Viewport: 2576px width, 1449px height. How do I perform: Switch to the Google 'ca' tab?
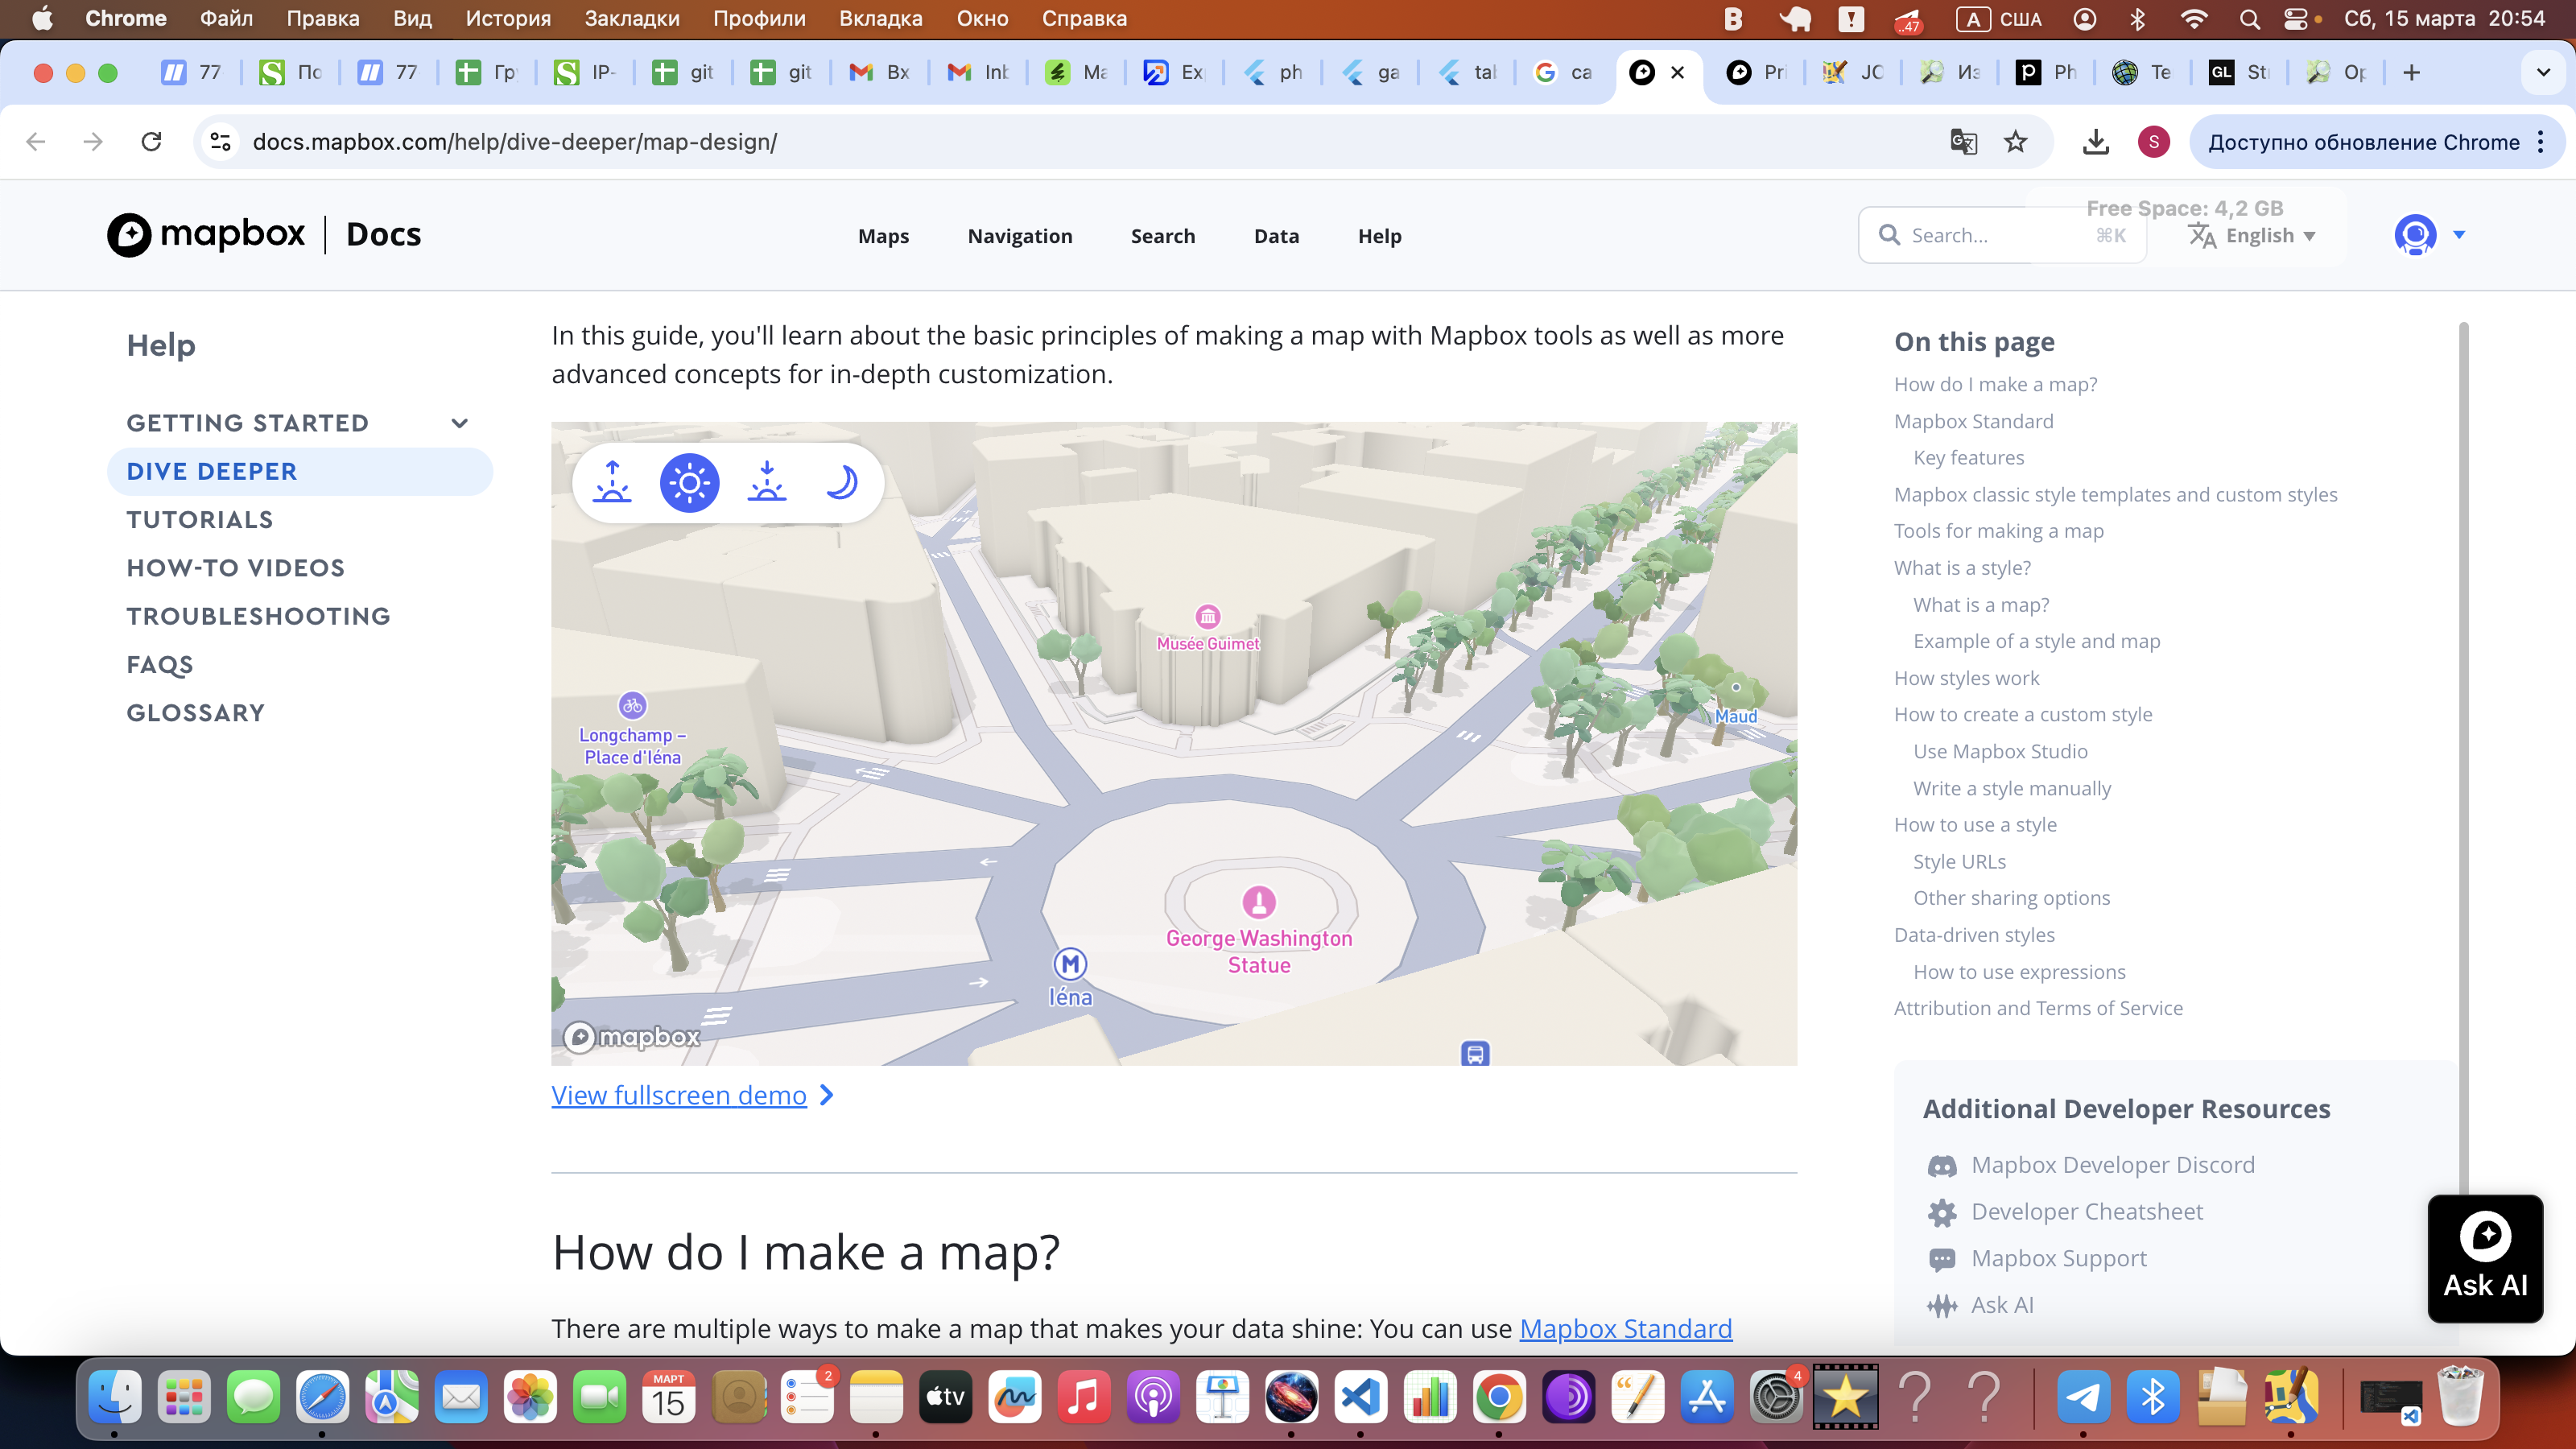coord(1562,72)
